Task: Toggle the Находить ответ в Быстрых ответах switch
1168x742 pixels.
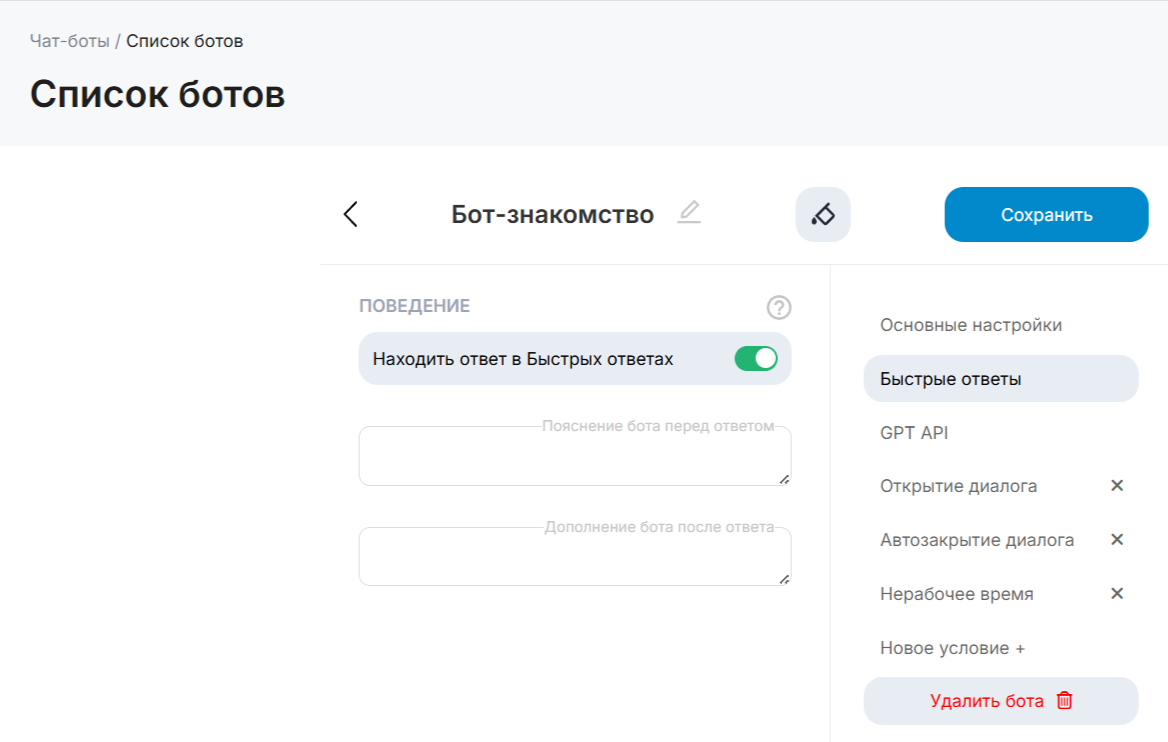Action: [x=755, y=359]
